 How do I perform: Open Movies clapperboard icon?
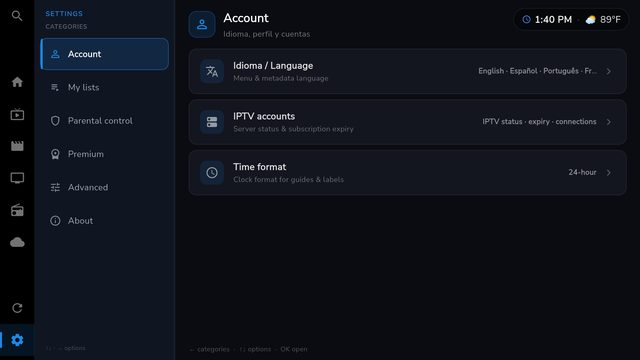click(x=17, y=146)
